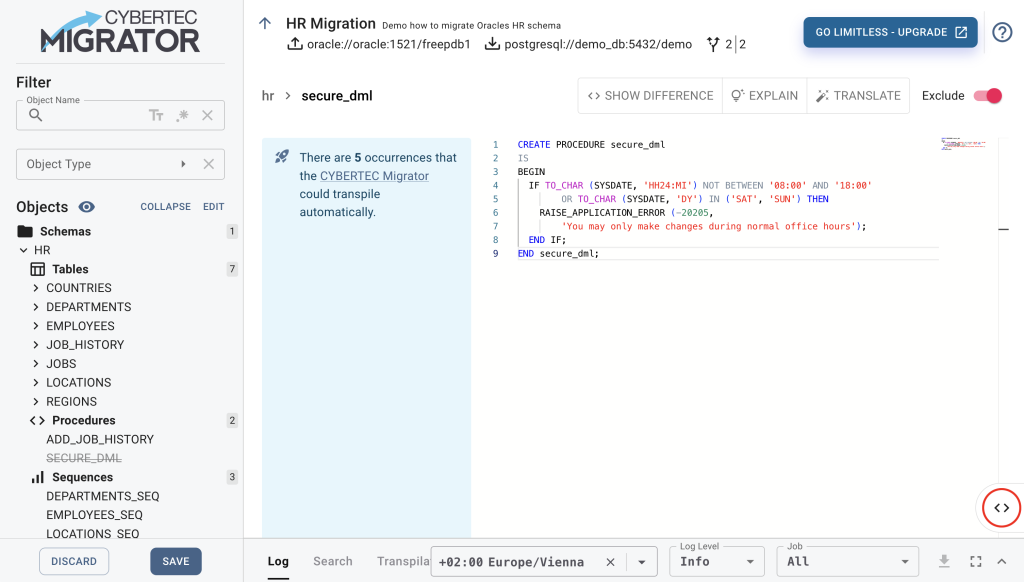This screenshot has height=582, width=1024.
Task: Toggle the Exclude switch
Action: (987, 96)
